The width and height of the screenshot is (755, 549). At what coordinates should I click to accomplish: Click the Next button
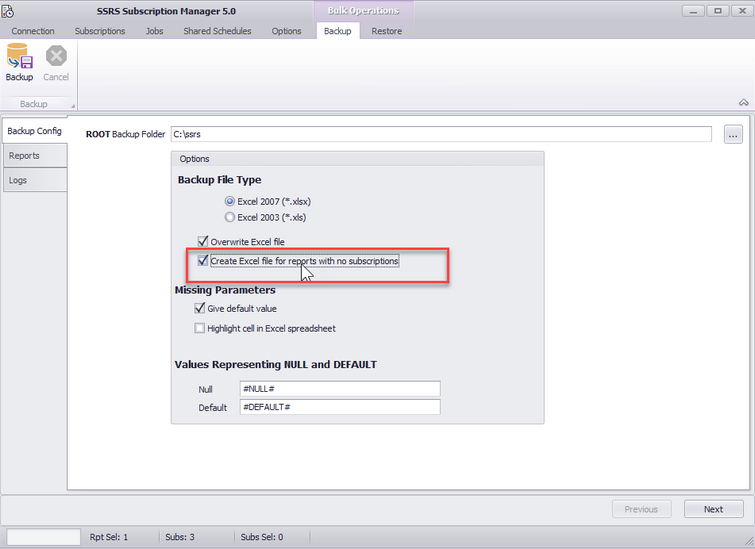(713, 509)
